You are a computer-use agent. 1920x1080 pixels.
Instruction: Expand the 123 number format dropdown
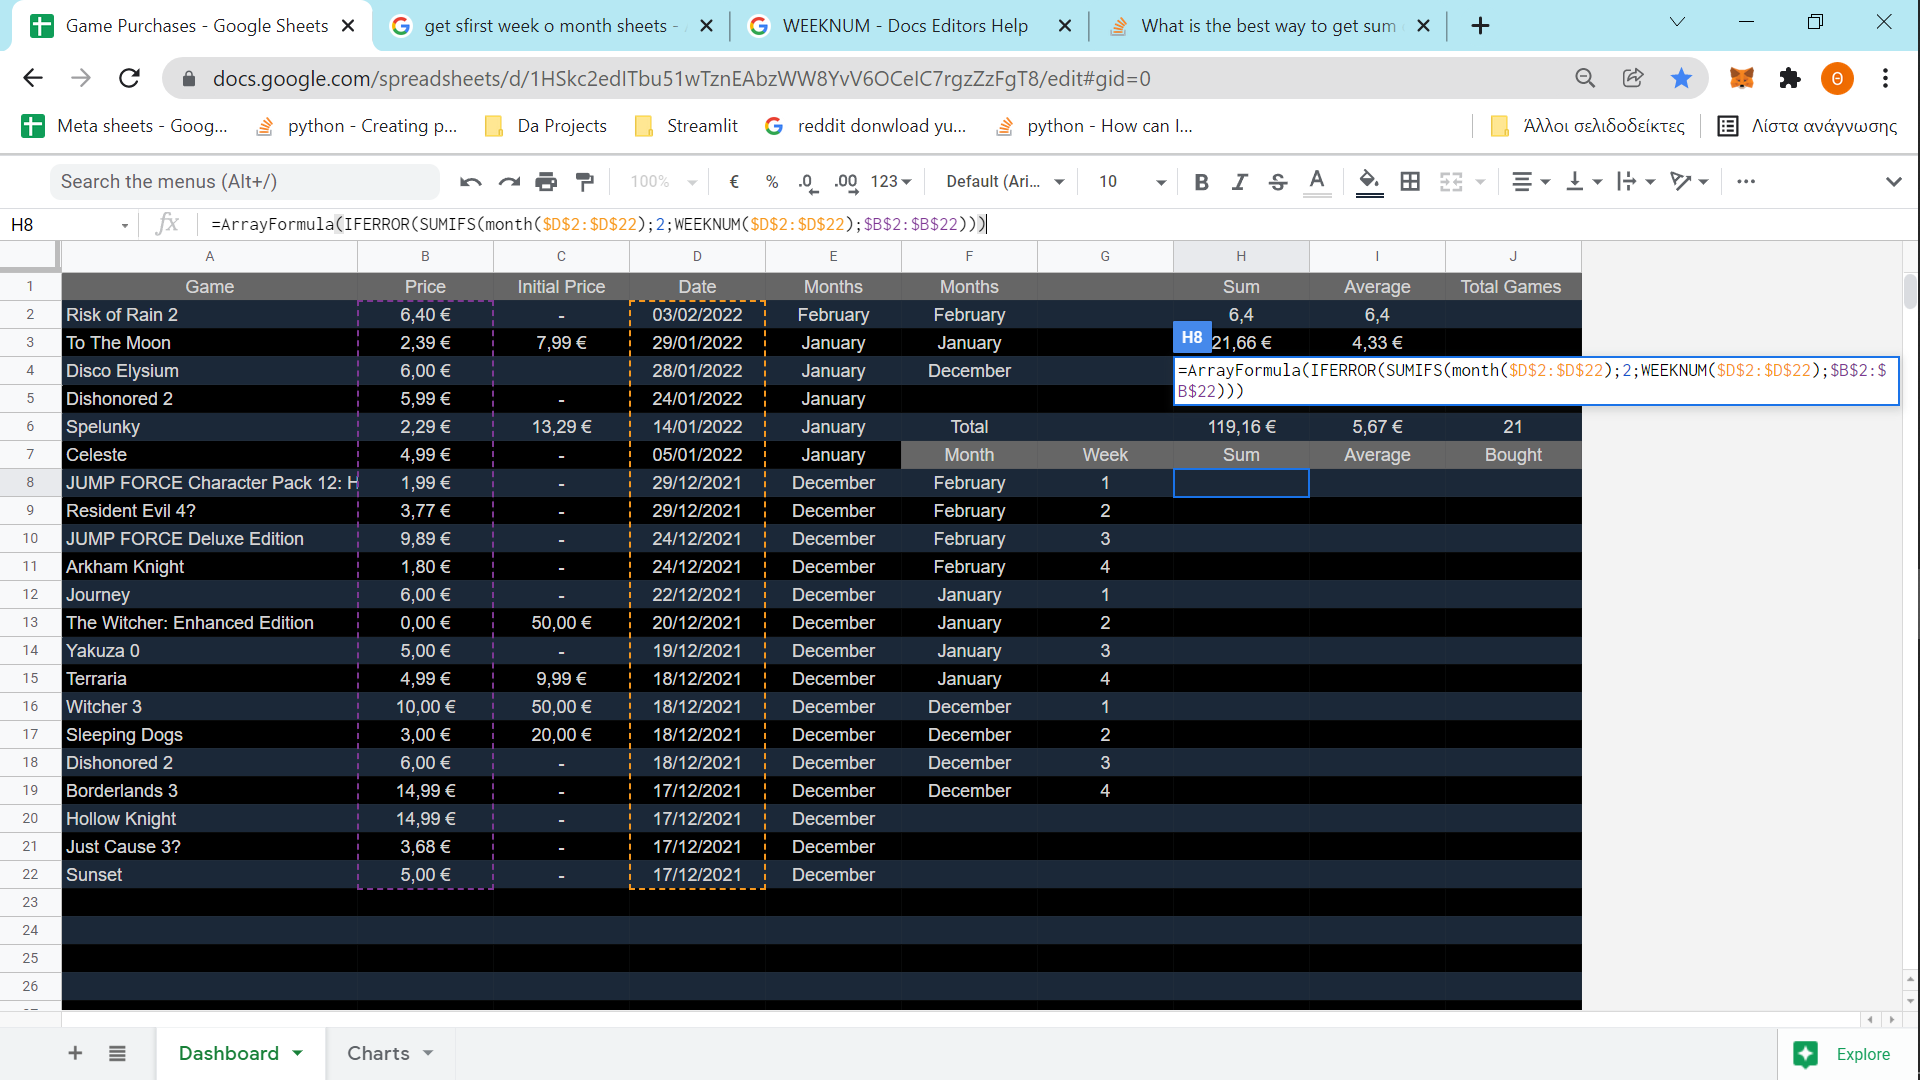(891, 182)
